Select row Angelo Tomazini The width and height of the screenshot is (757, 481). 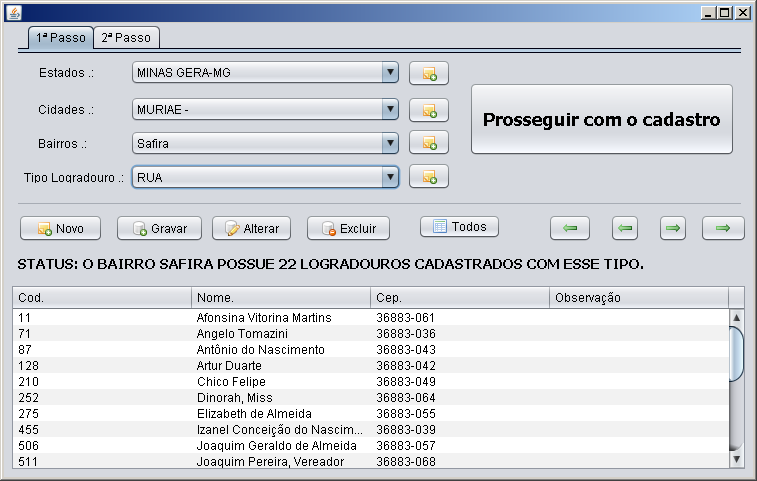point(371,334)
